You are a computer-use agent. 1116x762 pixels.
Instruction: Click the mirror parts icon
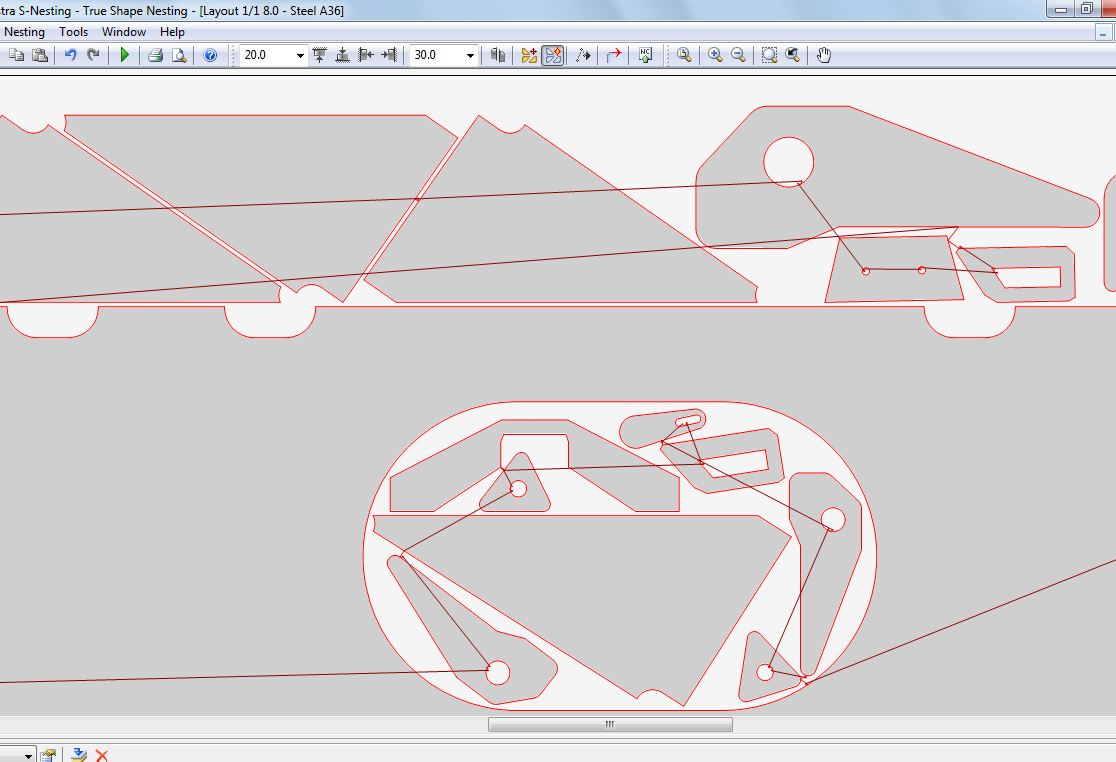[x=498, y=55]
